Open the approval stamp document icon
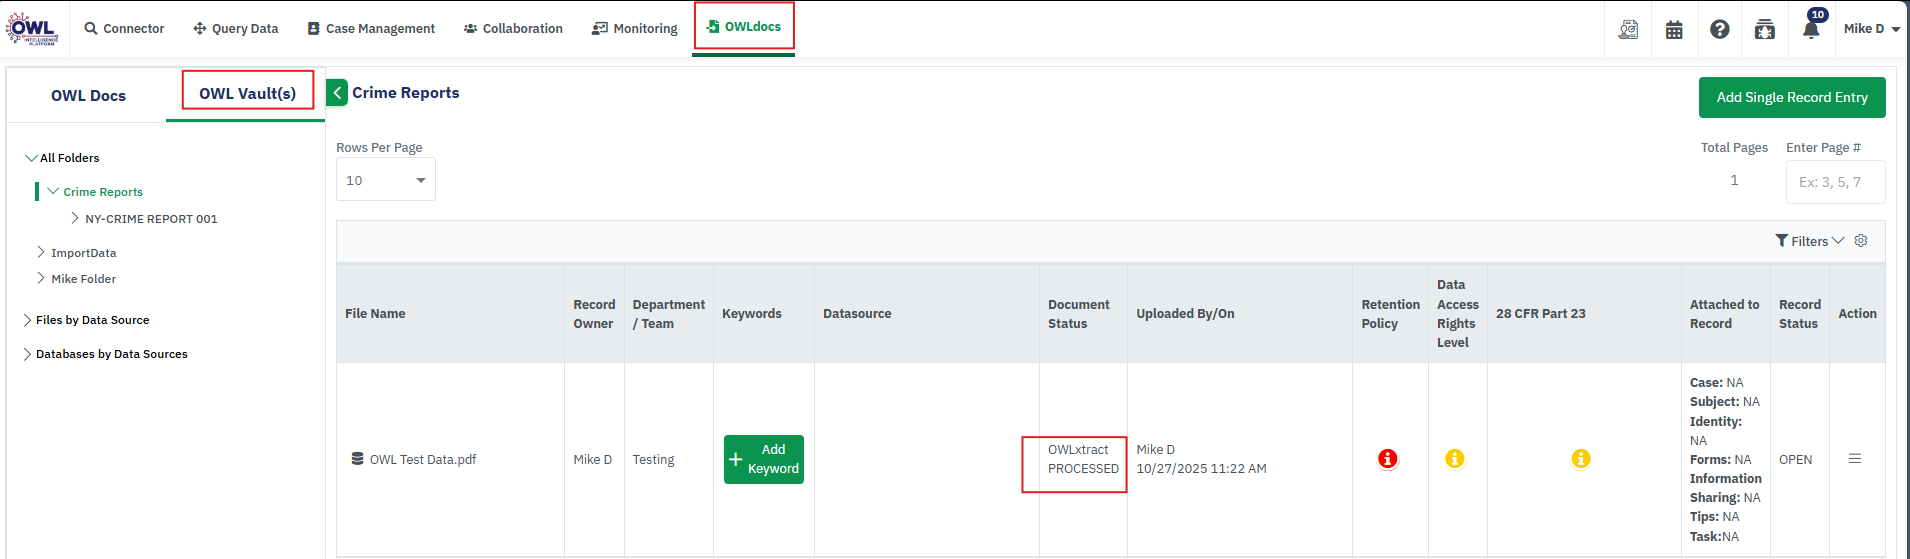1910x559 pixels. [1628, 29]
